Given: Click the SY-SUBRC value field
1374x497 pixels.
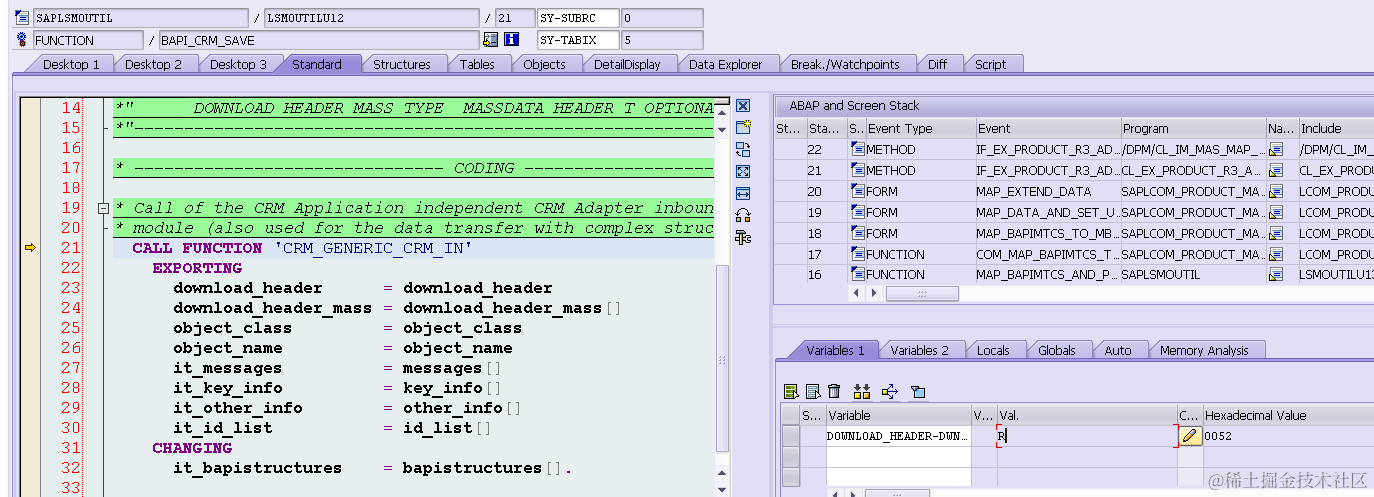Looking at the screenshot, I should (x=662, y=18).
